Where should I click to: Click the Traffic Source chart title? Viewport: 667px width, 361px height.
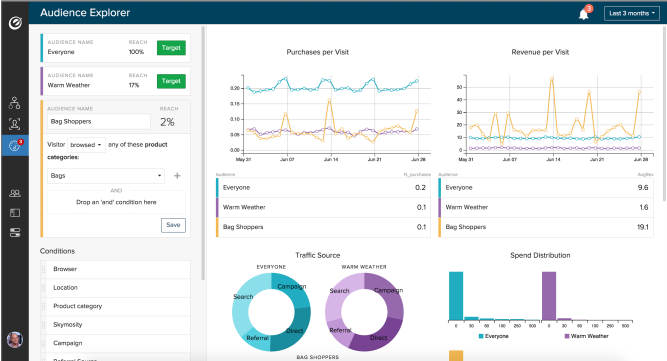[x=318, y=256]
